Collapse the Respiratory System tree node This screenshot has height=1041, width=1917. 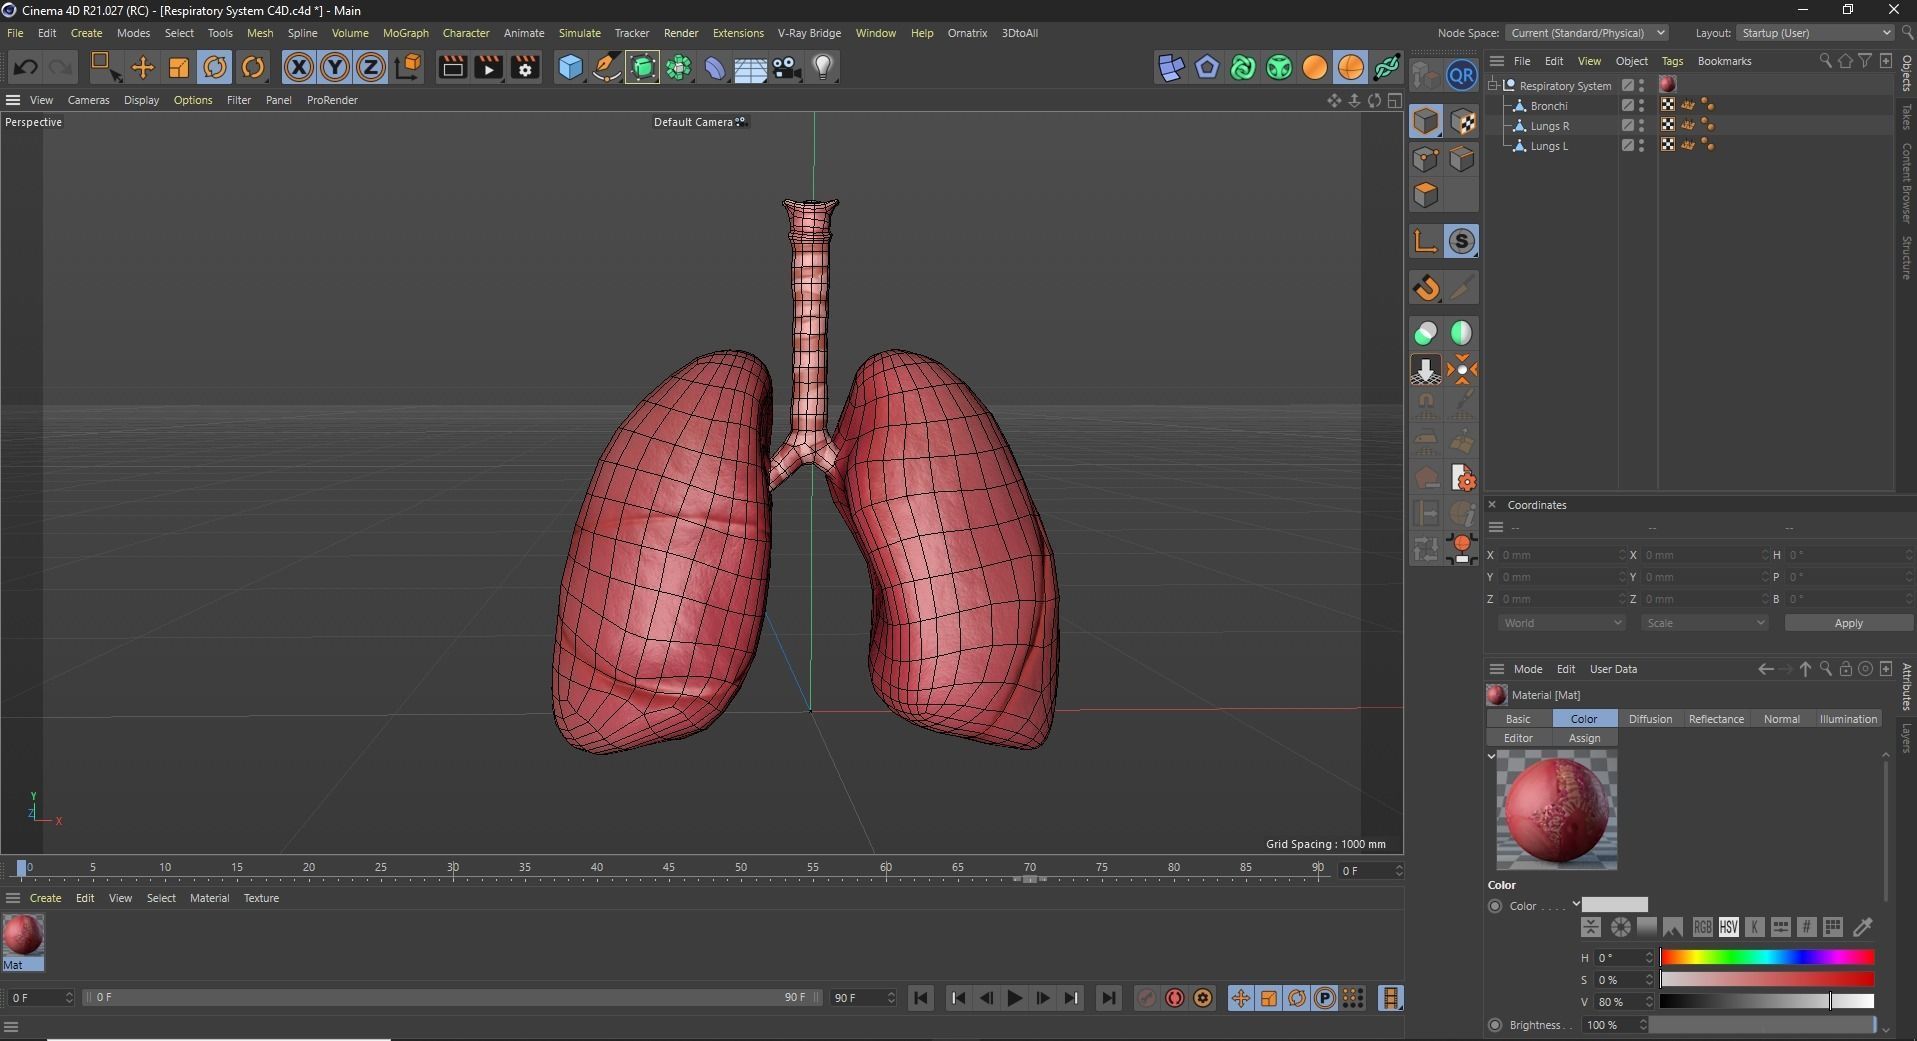pos(1493,86)
